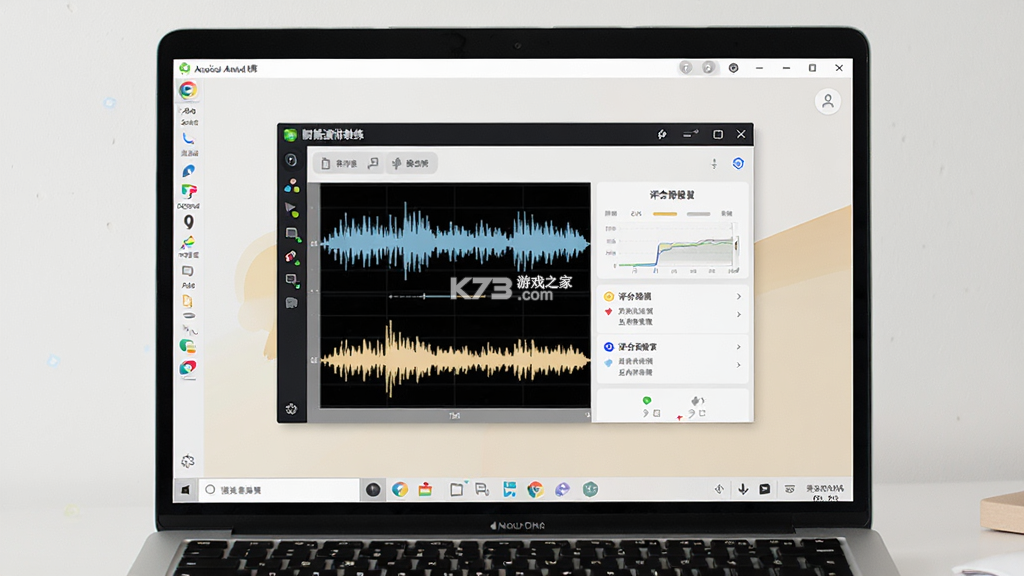Click the colorful C logo in the outer sidebar
The height and width of the screenshot is (576, 1024).
(188, 89)
